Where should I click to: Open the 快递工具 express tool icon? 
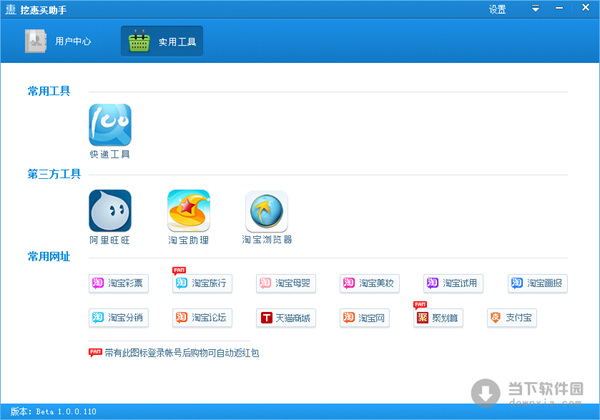pos(110,125)
